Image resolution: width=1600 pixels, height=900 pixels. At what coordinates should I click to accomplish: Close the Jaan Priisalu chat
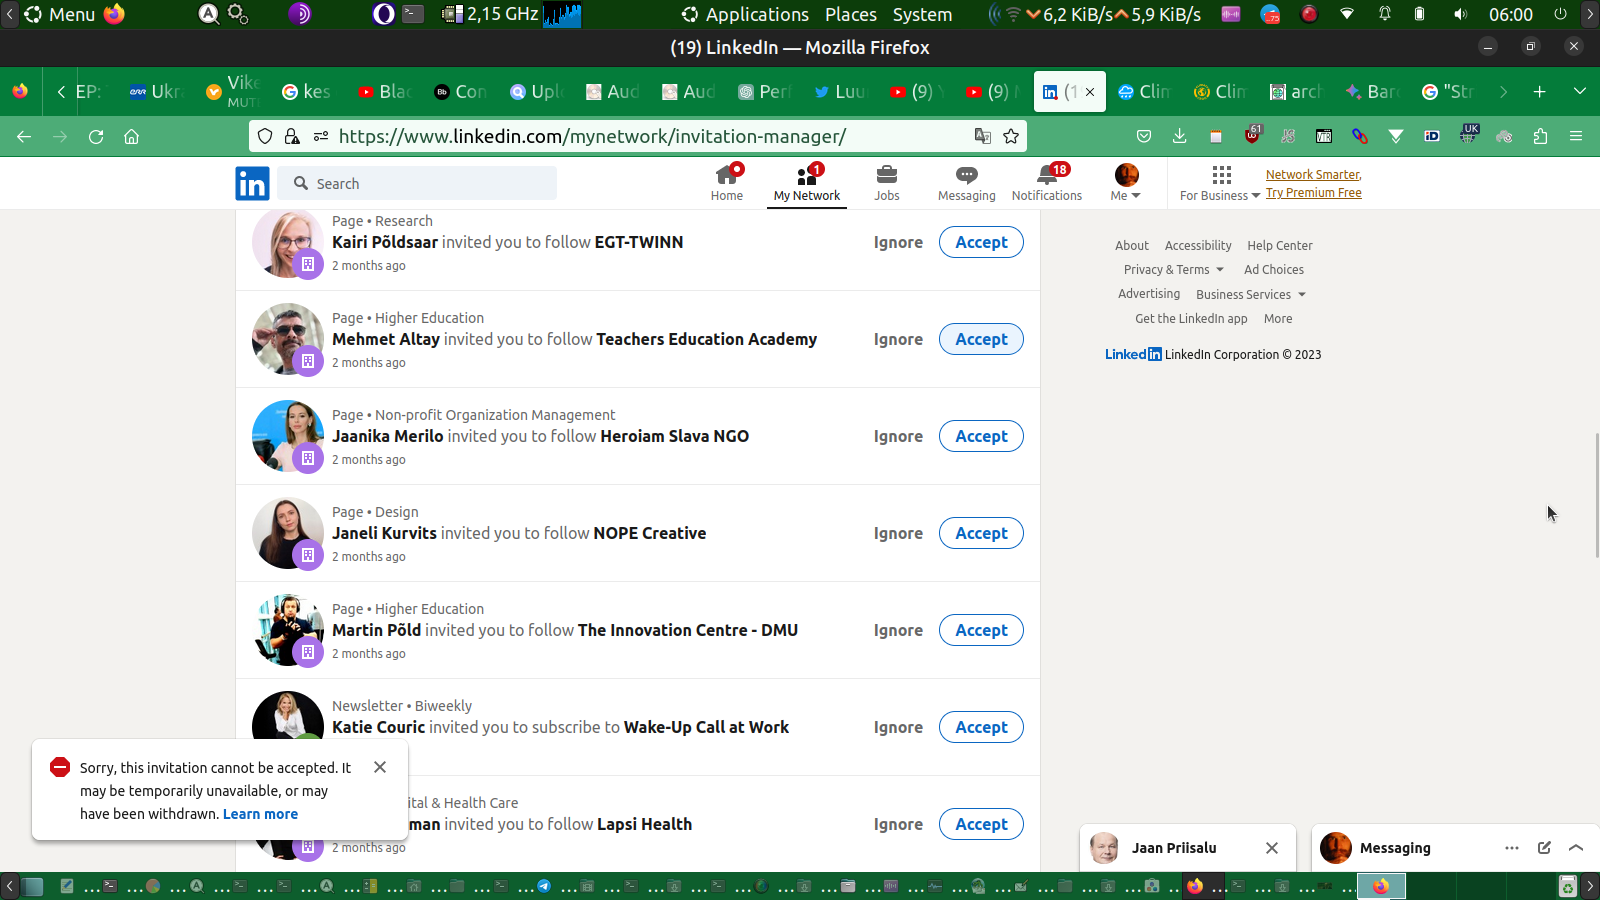[x=1272, y=848]
